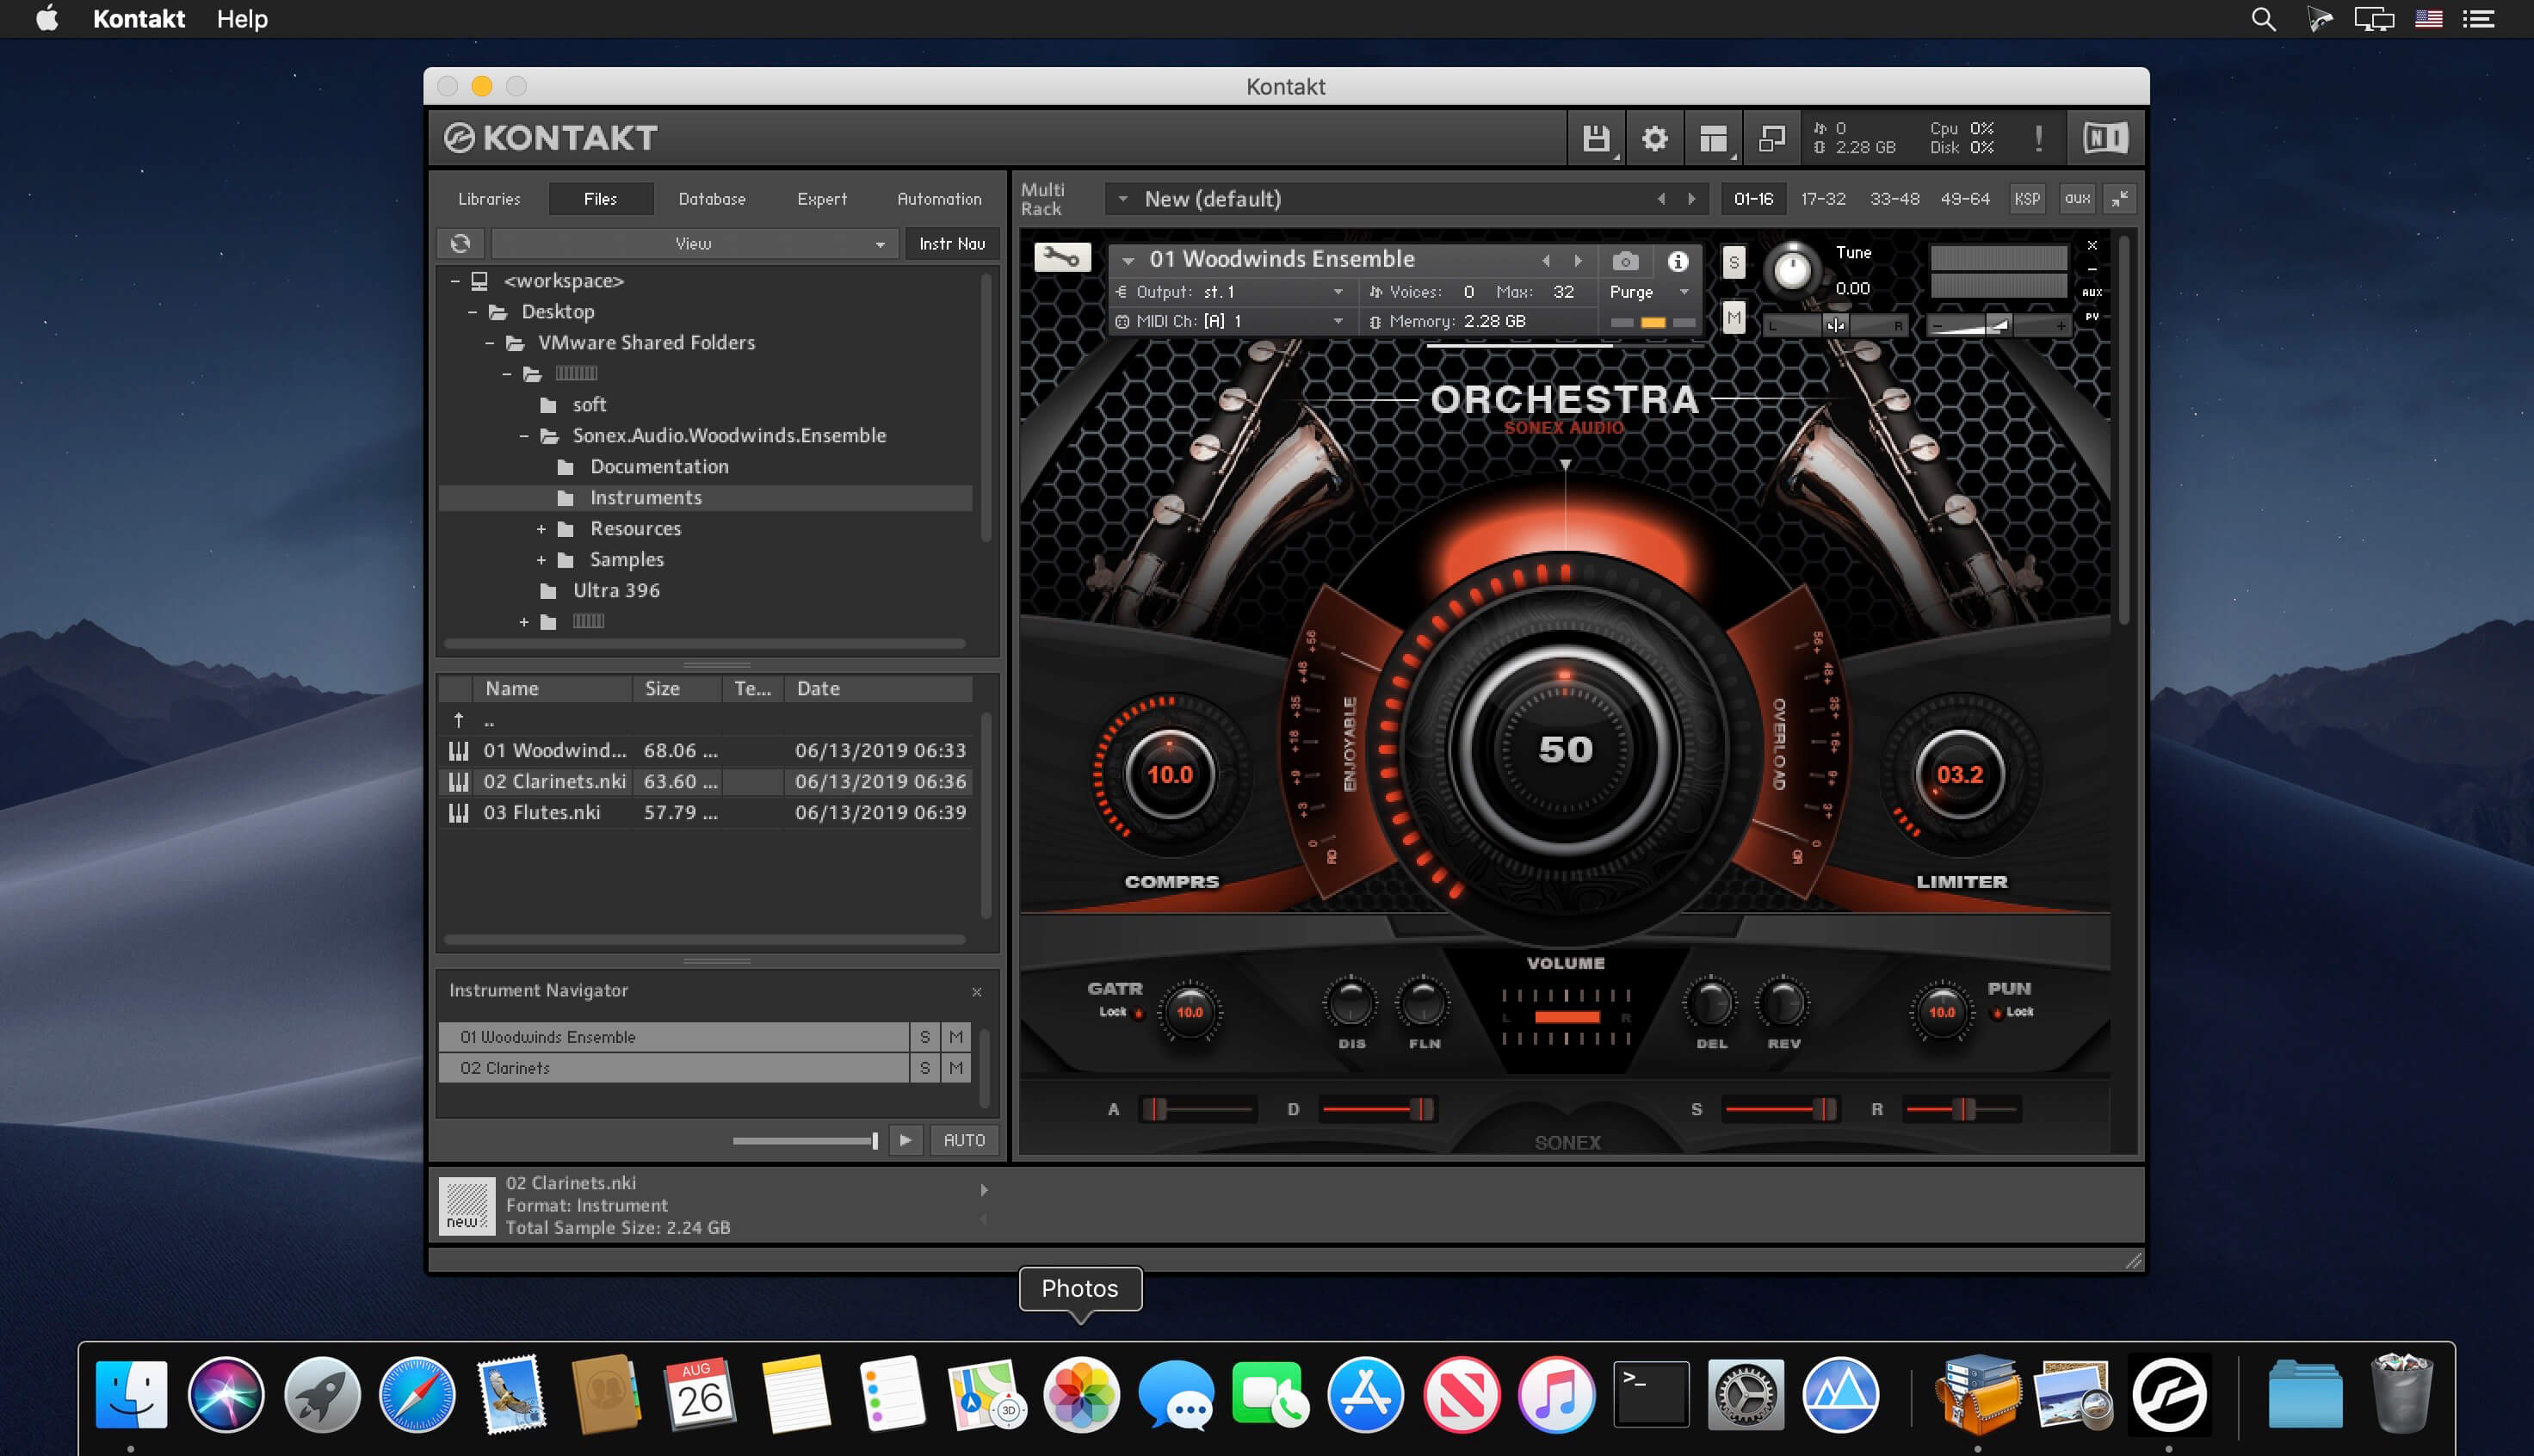Go to next instrument with right arrow

click(1579, 261)
